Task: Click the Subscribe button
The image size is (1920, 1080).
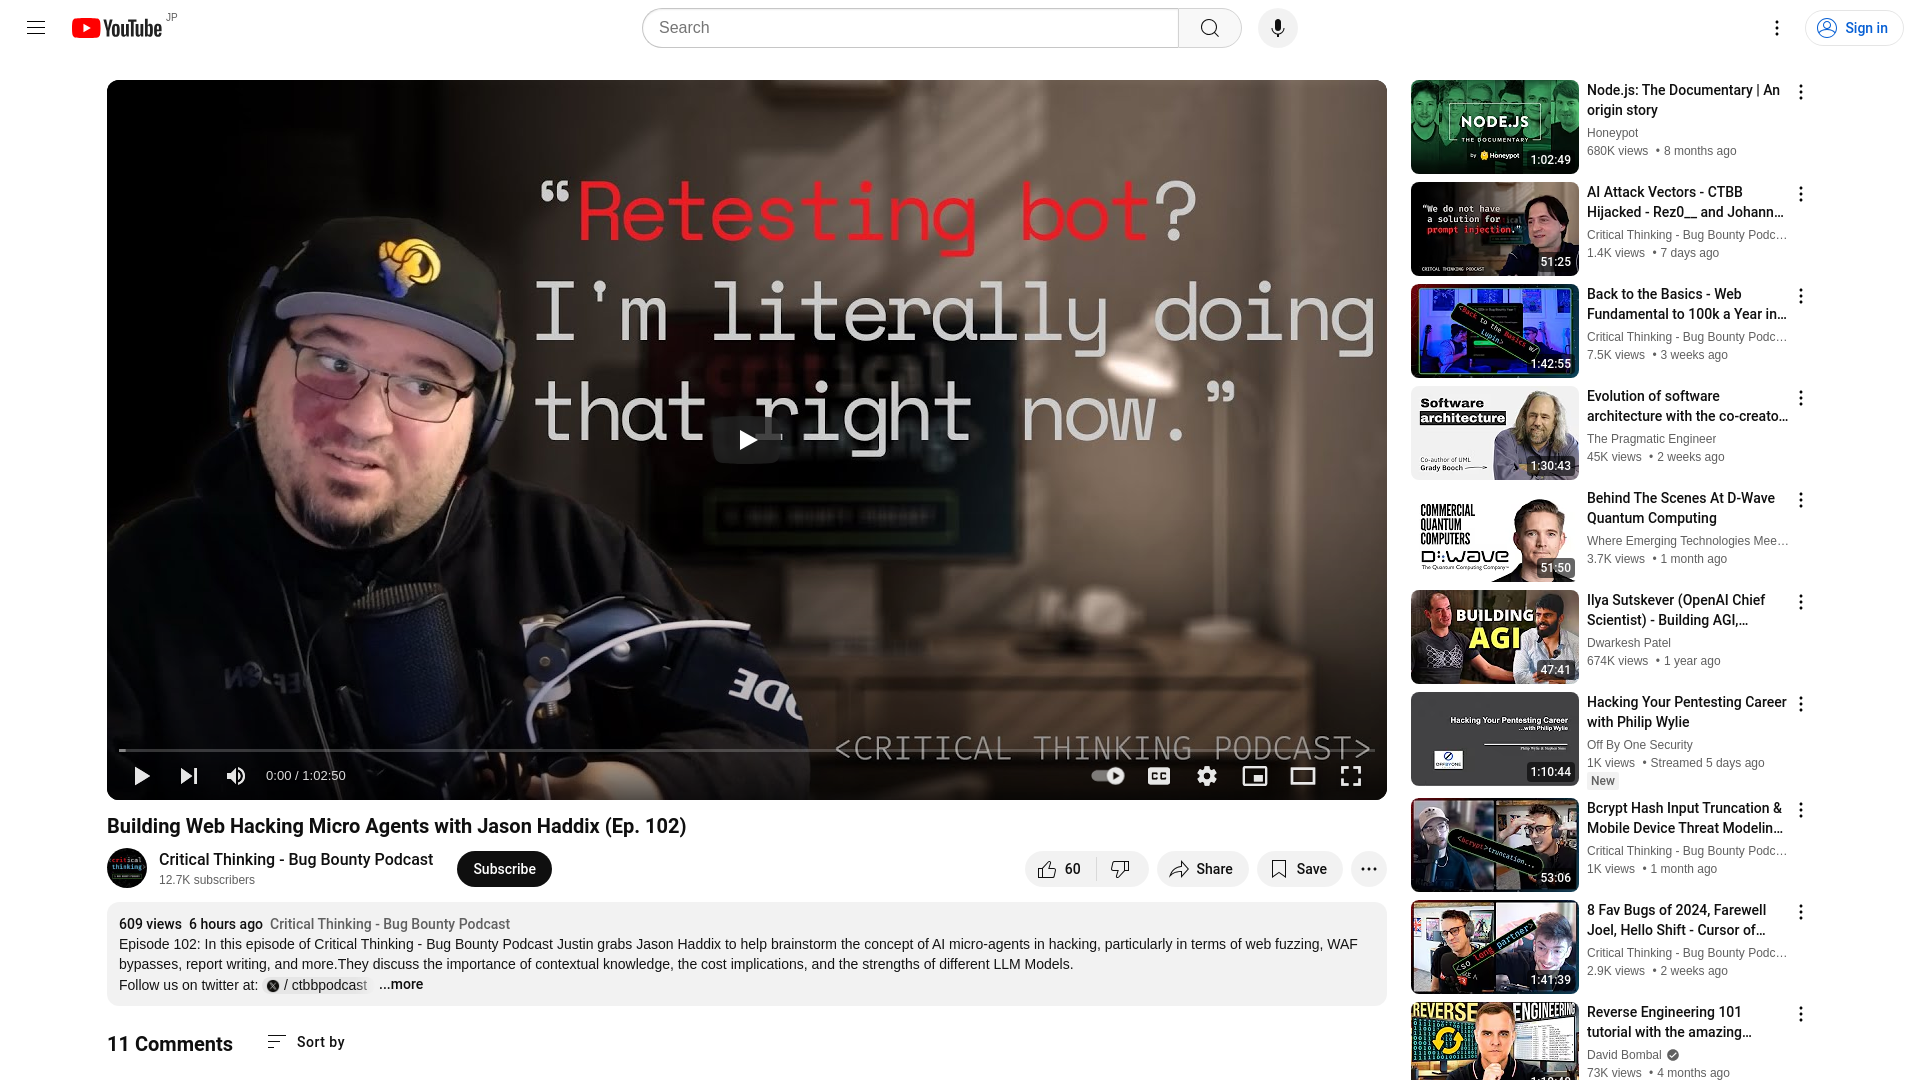Action: 504,868
